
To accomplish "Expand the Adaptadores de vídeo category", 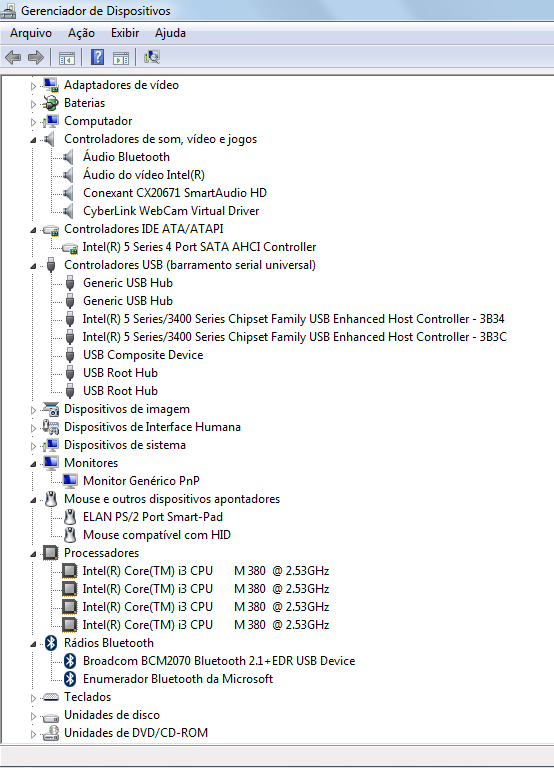I will point(33,86).
